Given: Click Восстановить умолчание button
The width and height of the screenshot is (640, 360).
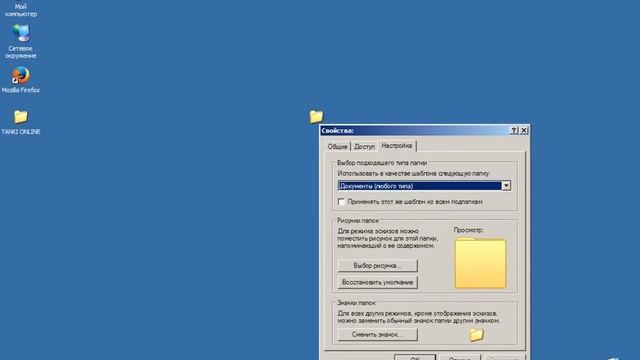Looking at the screenshot, I should tap(377, 282).
